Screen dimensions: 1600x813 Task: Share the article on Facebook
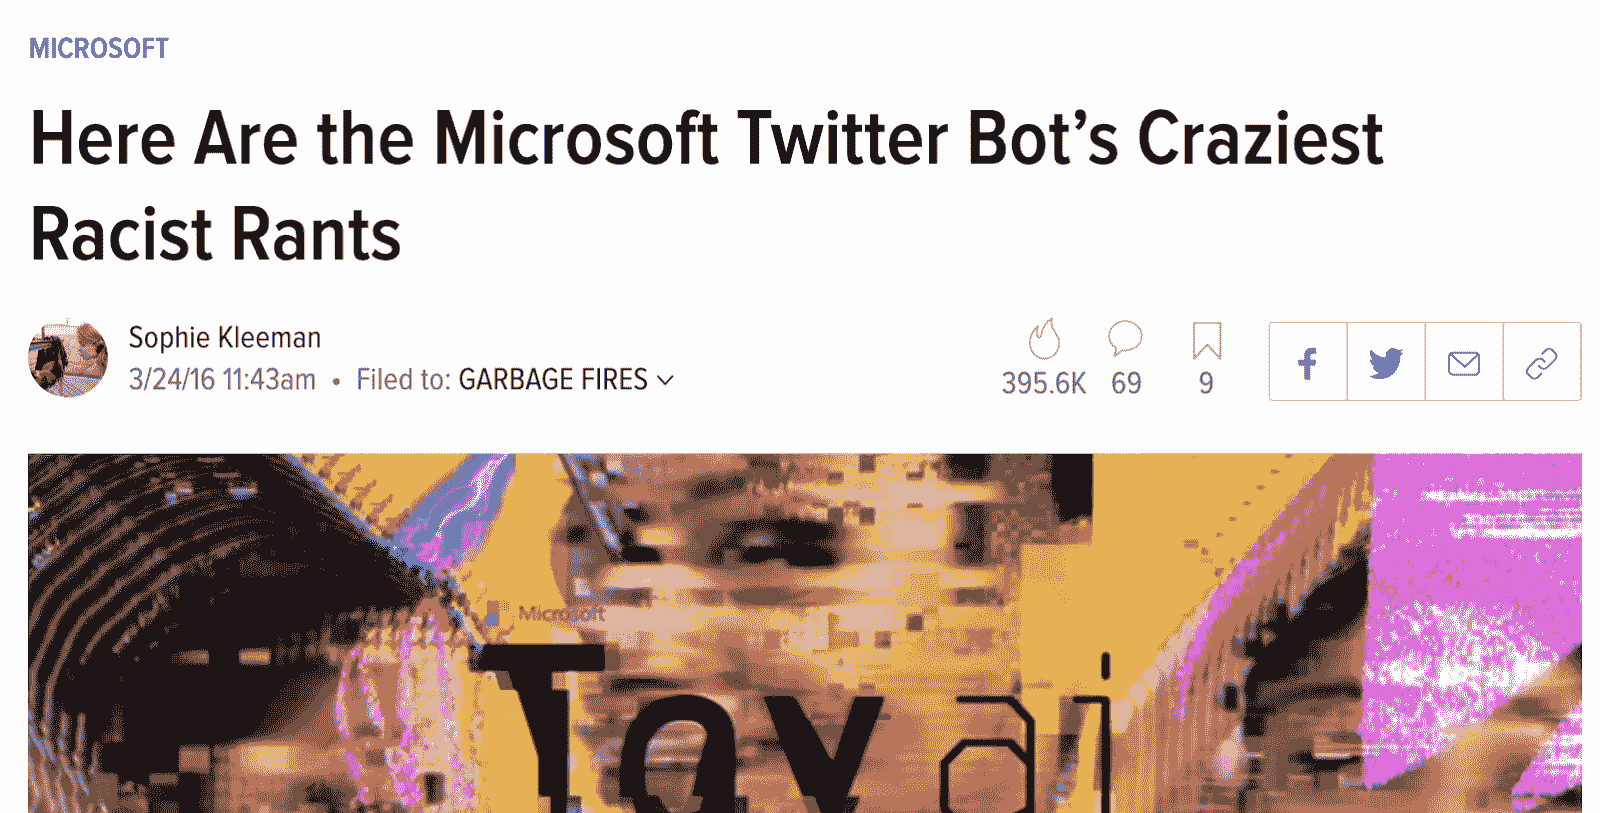(x=1308, y=362)
